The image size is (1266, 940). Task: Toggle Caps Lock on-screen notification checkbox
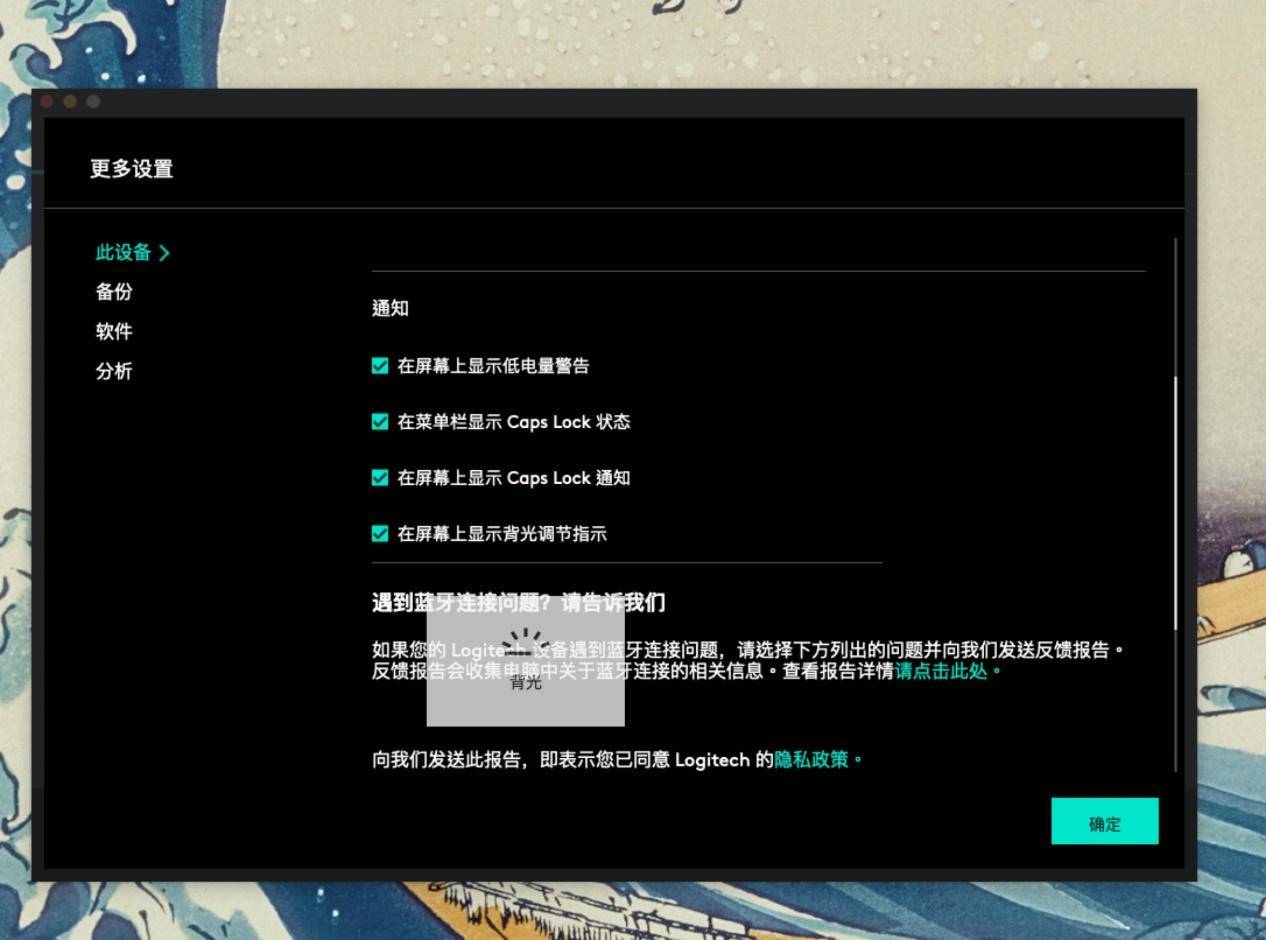point(380,478)
